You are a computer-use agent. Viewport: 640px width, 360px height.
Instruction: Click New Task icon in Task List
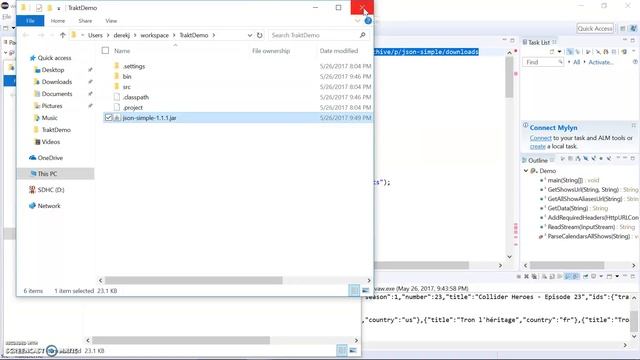coord(552,52)
